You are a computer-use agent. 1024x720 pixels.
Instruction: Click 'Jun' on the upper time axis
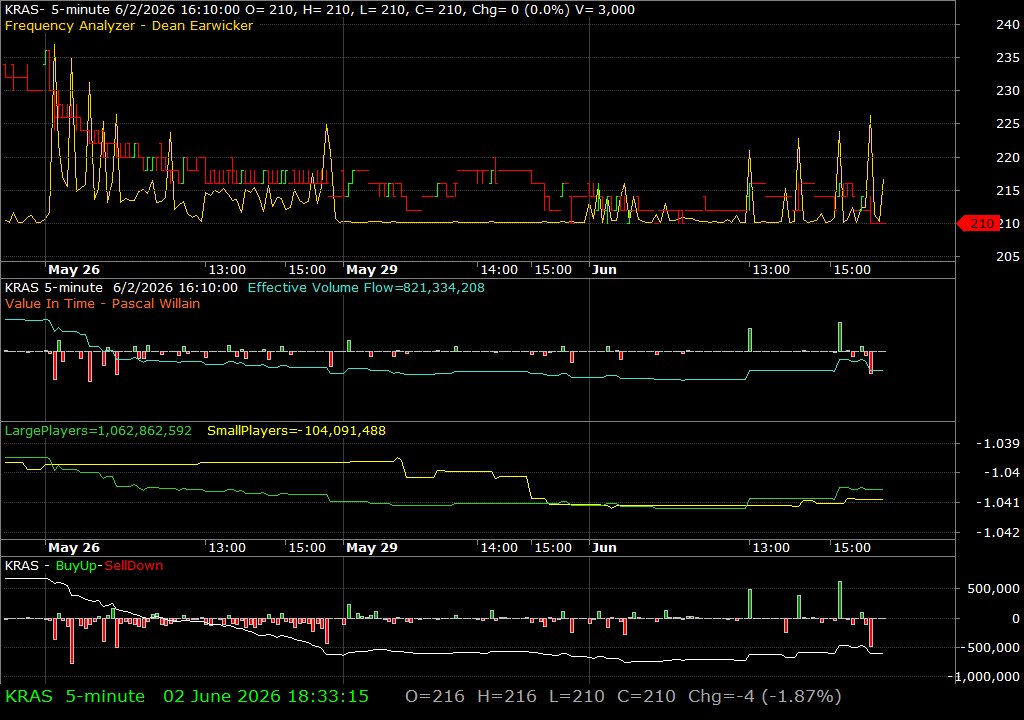[604, 270]
